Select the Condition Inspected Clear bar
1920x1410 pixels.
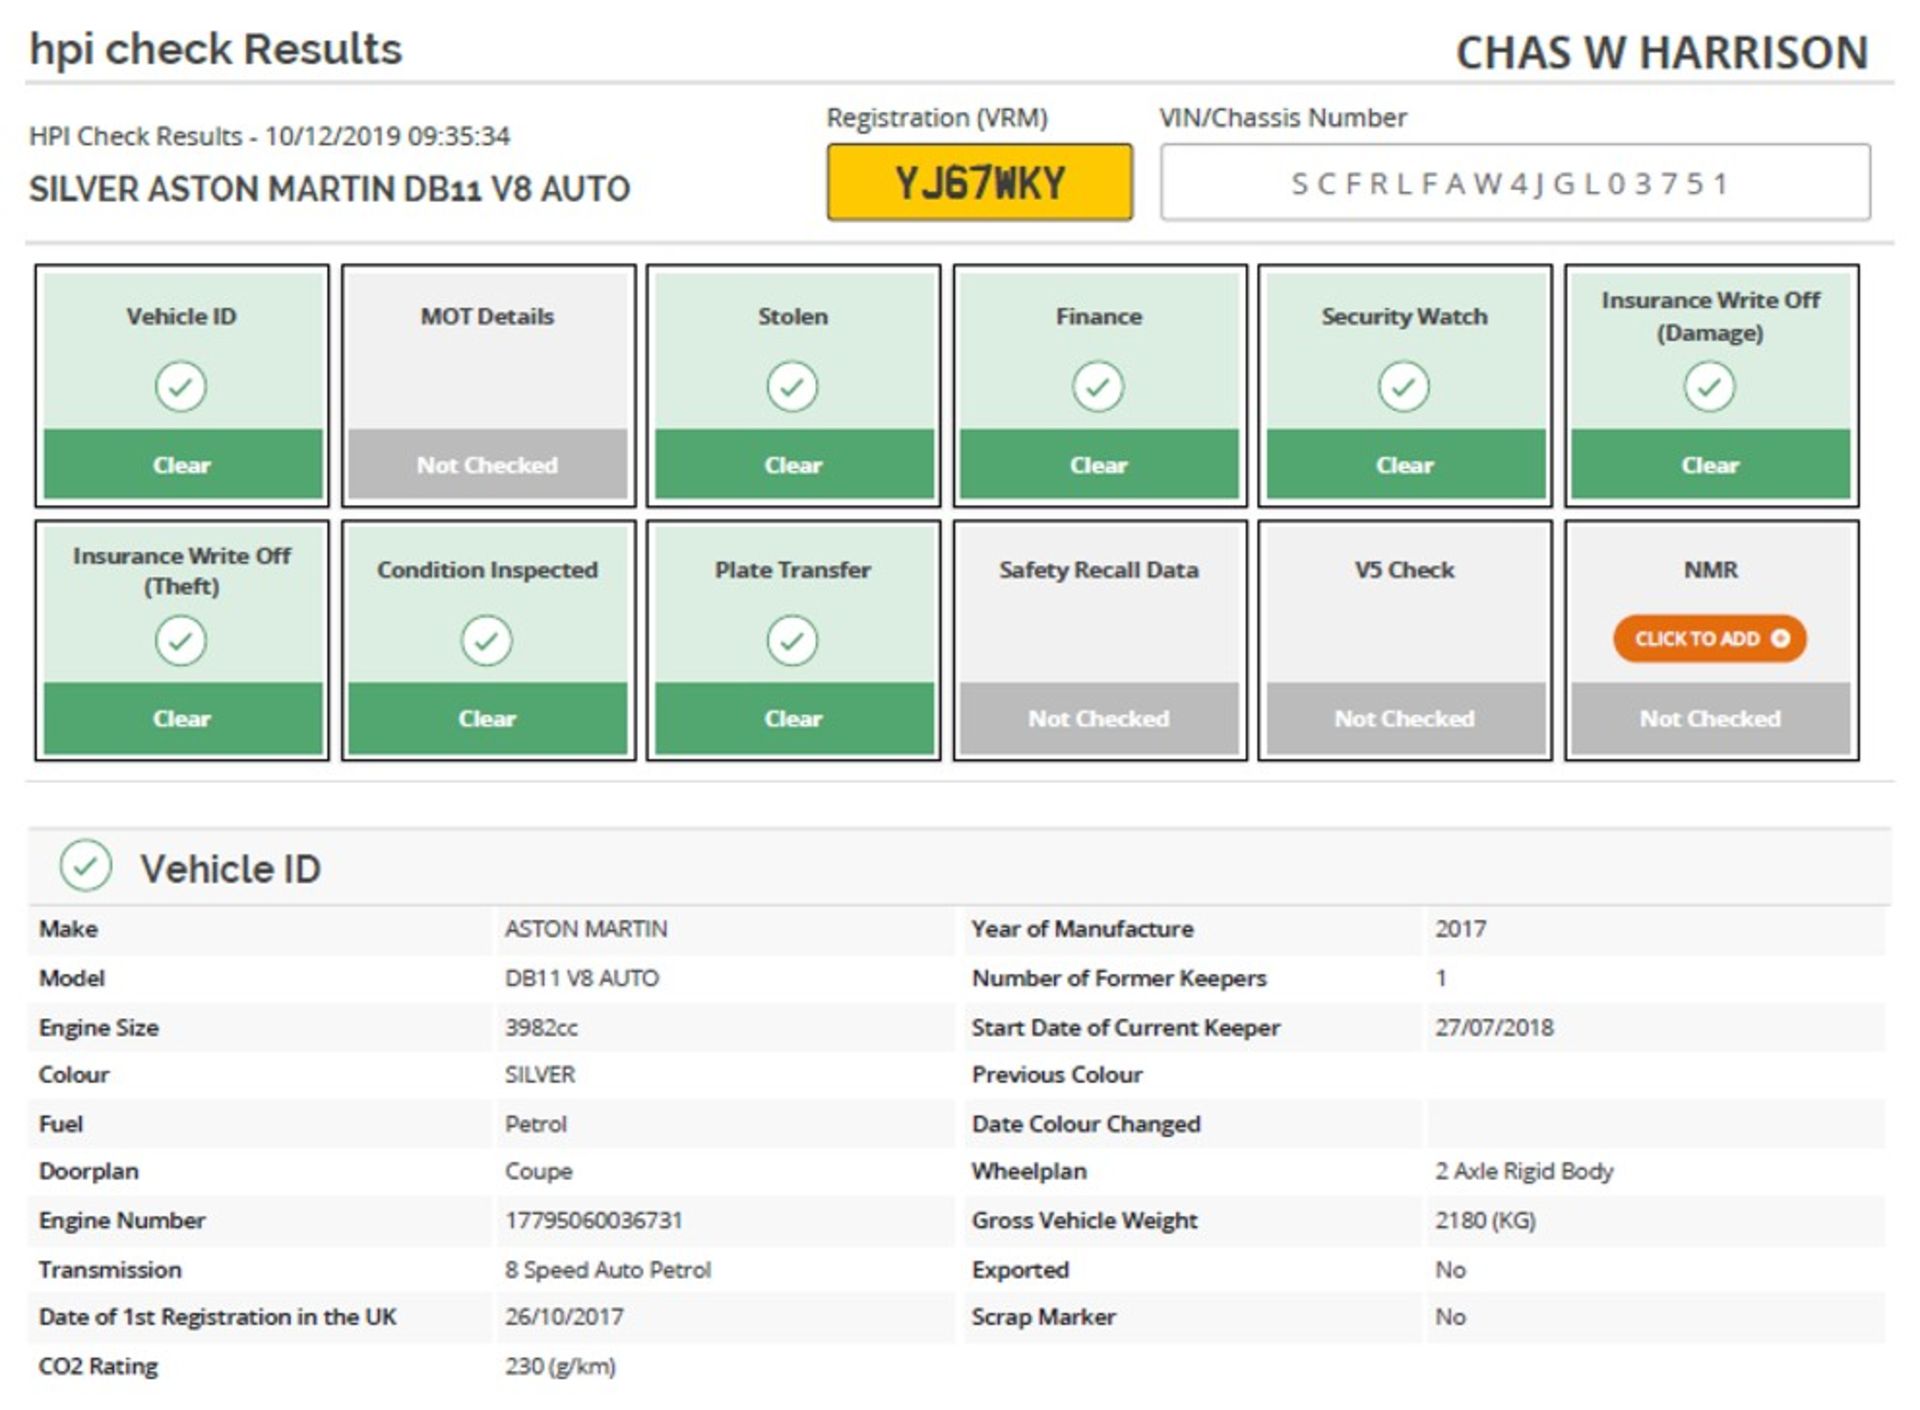[488, 718]
